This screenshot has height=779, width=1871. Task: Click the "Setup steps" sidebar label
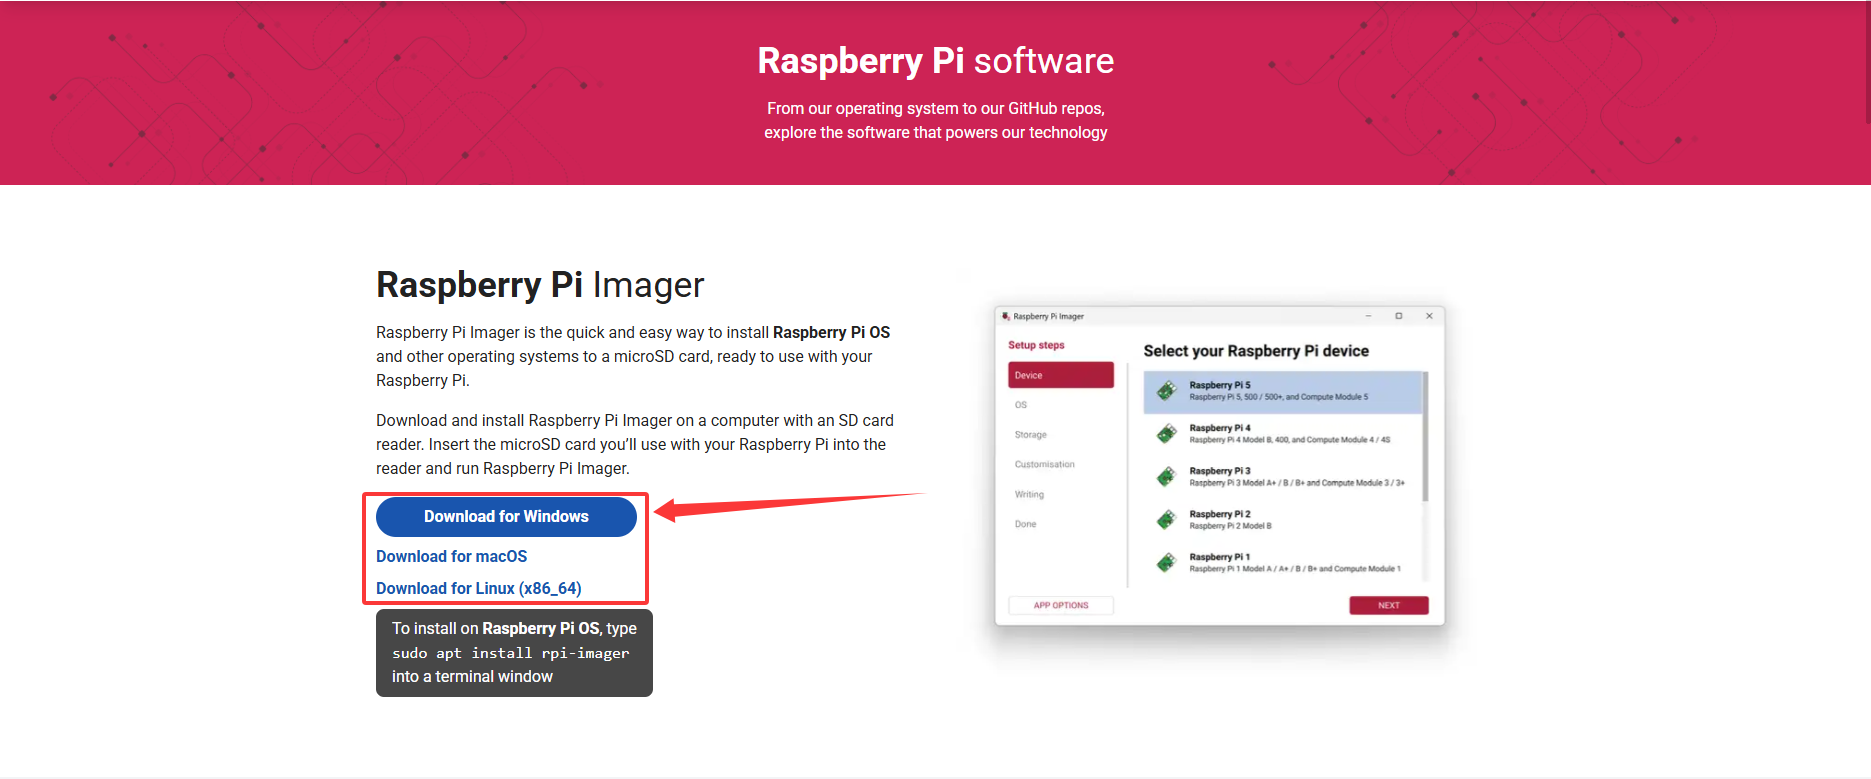(x=1036, y=345)
